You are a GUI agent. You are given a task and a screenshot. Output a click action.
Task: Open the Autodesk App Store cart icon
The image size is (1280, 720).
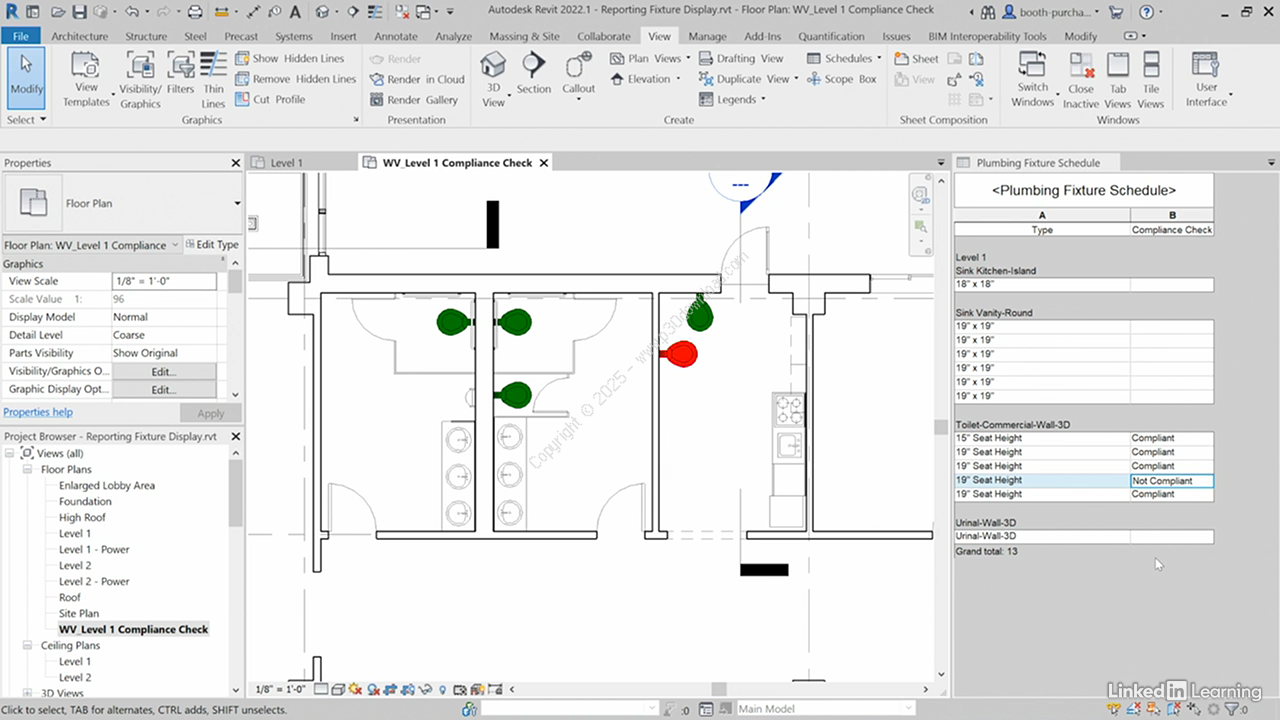click(1116, 12)
